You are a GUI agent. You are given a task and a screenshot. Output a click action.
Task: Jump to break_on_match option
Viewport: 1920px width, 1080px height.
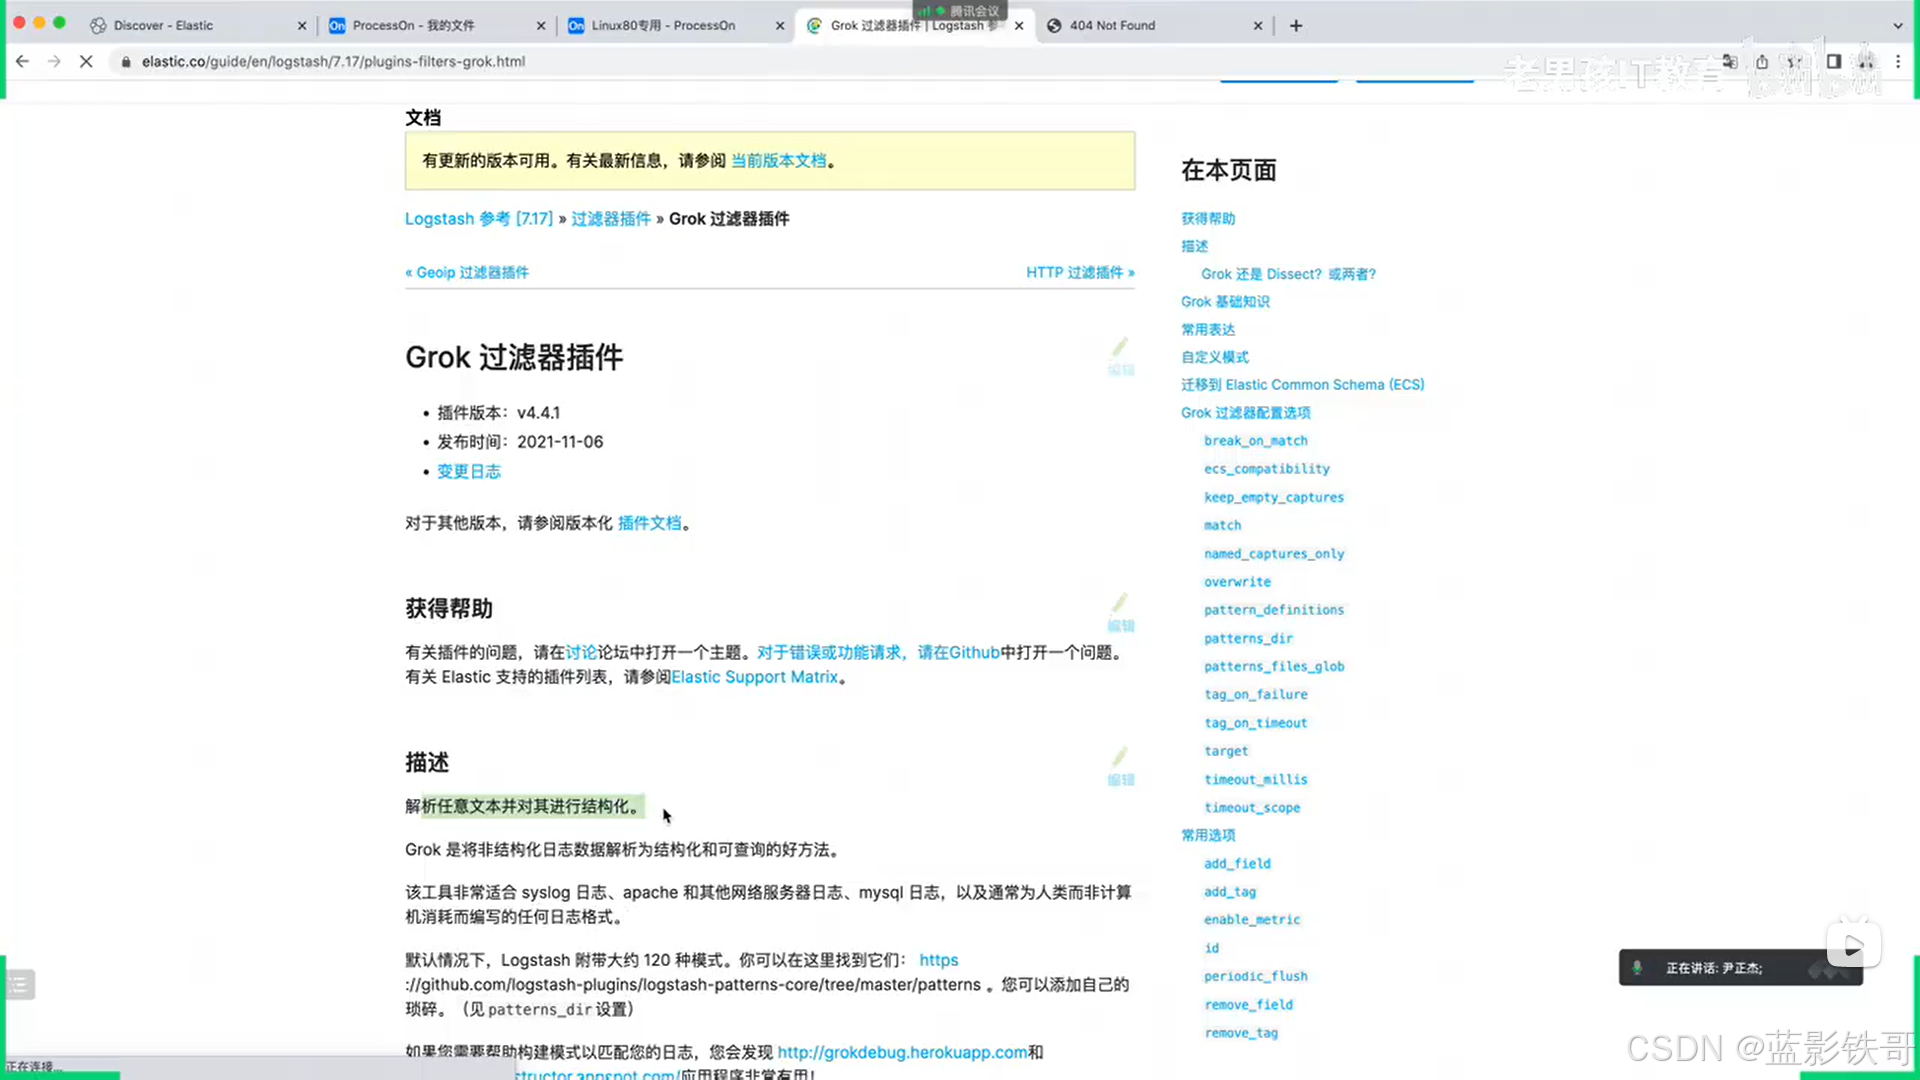click(x=1255, y=440)
